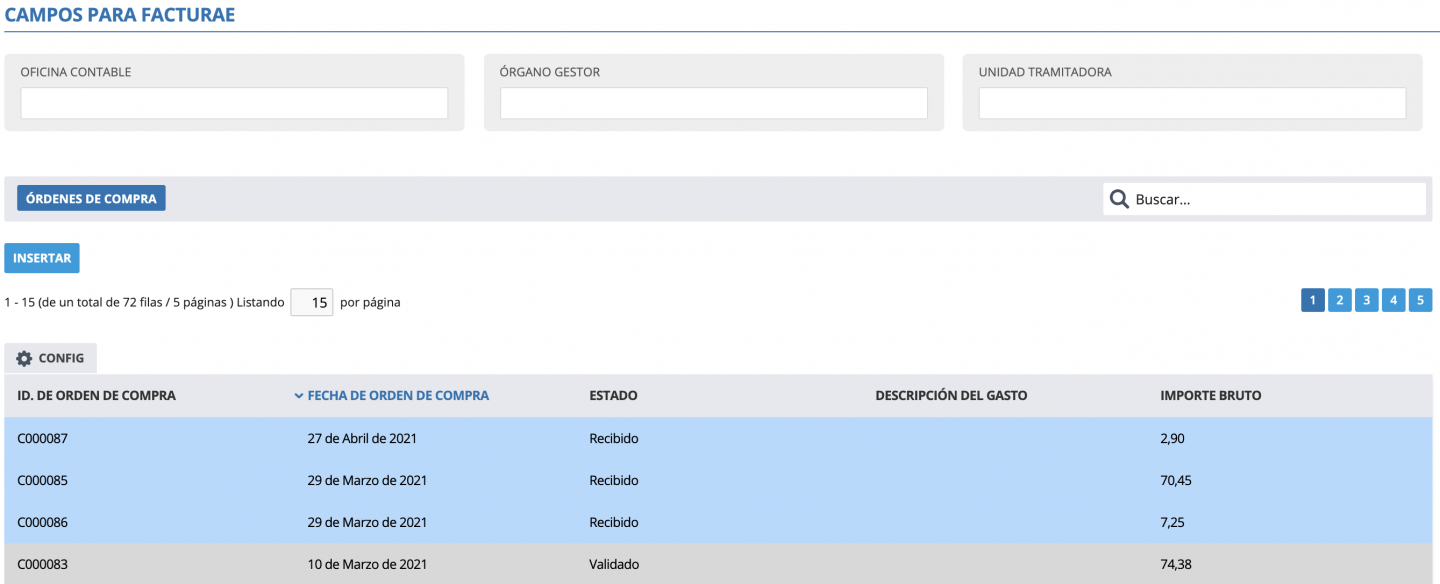Image resolution: width=1440 pixels, height=584 pixels.
Task: Edit the rows per page field
Action: (x=312, y=302)
